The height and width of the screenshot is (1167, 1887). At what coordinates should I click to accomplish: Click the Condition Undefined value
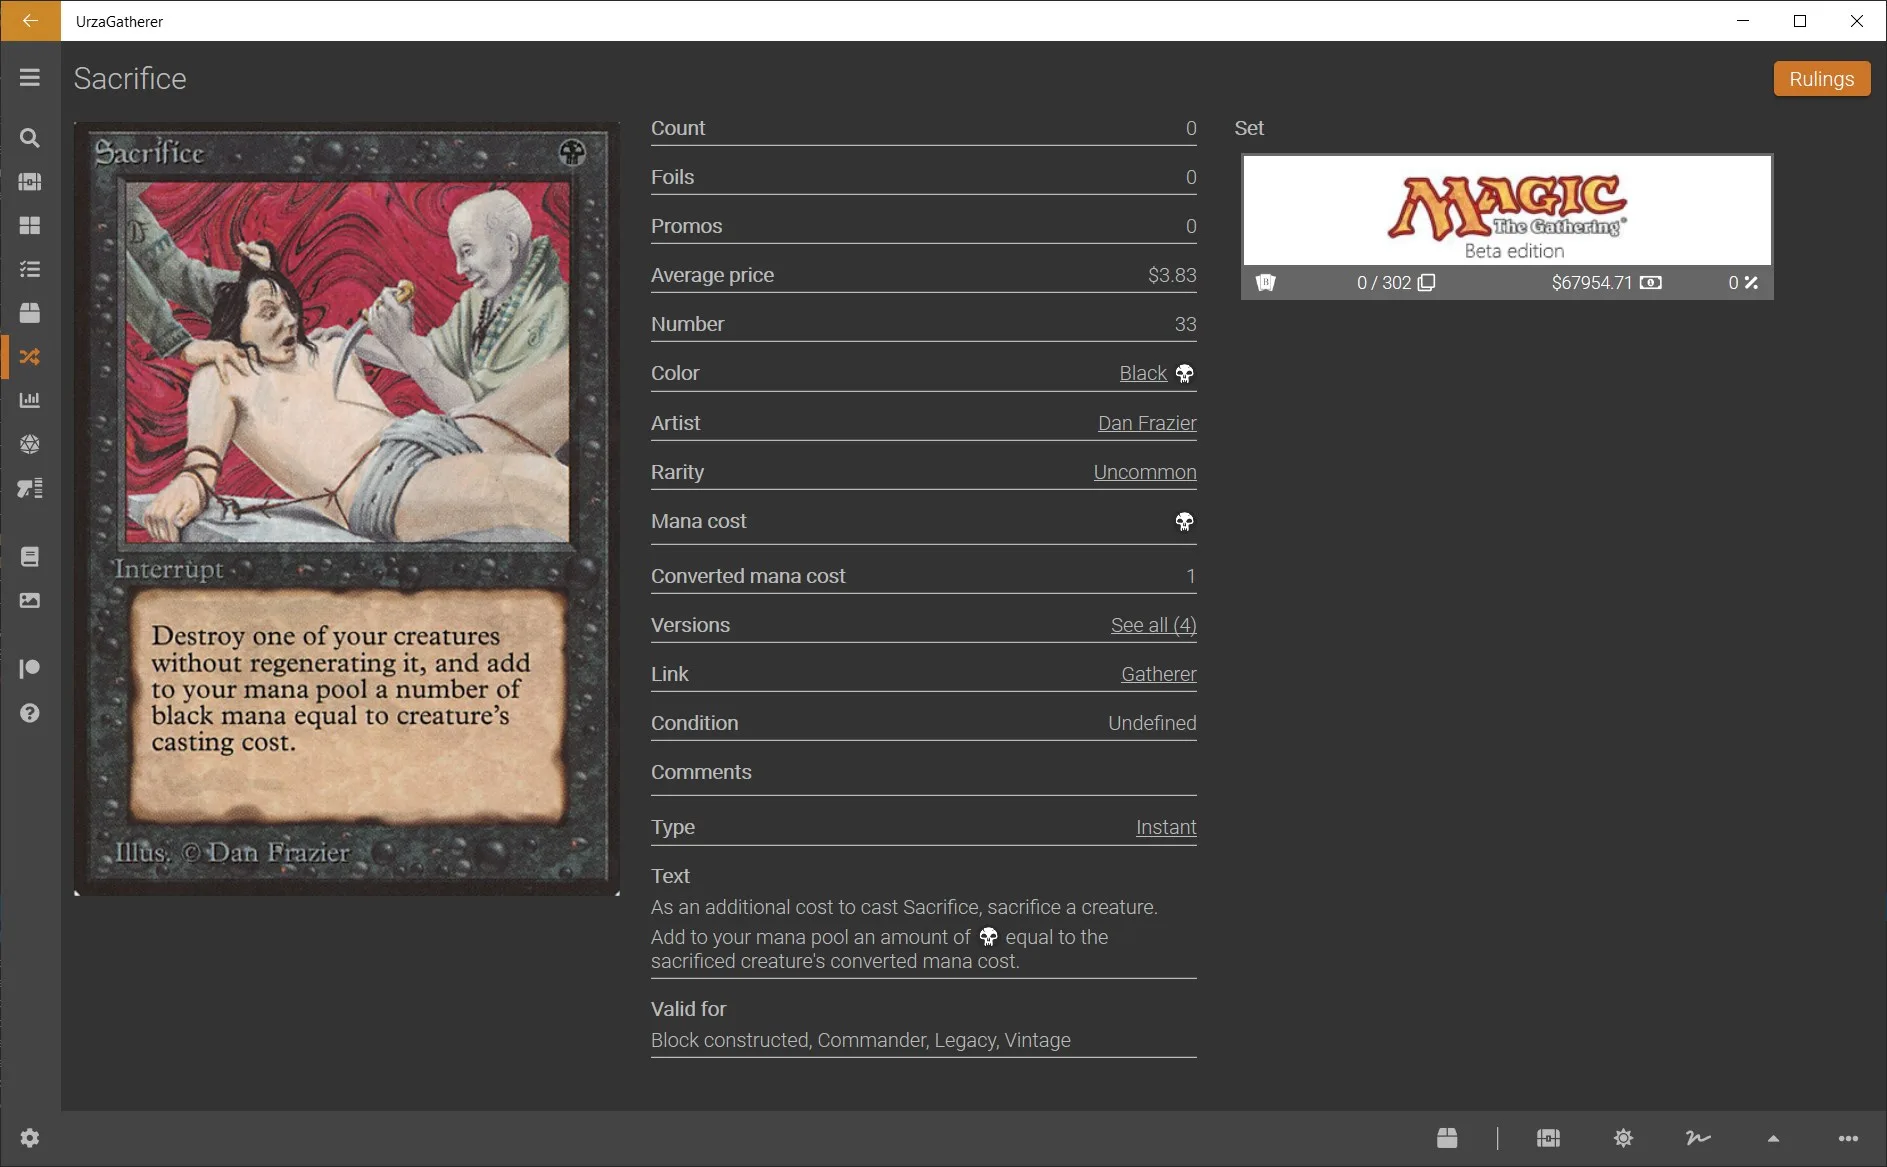click(x=1152, y=723)
